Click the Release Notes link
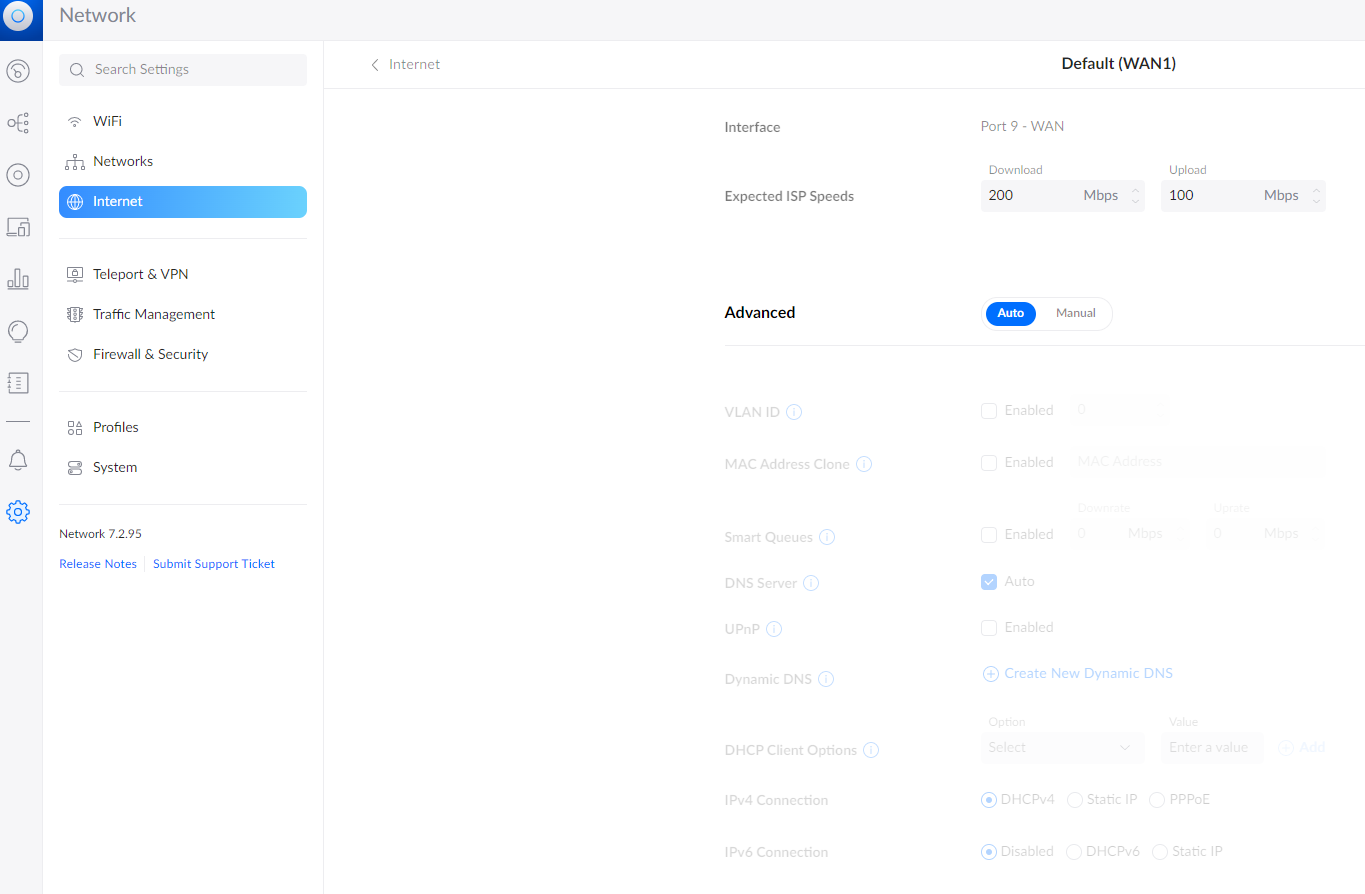Image resolution: width=1365 pixels, height=894 pixels. pos(98,564)
